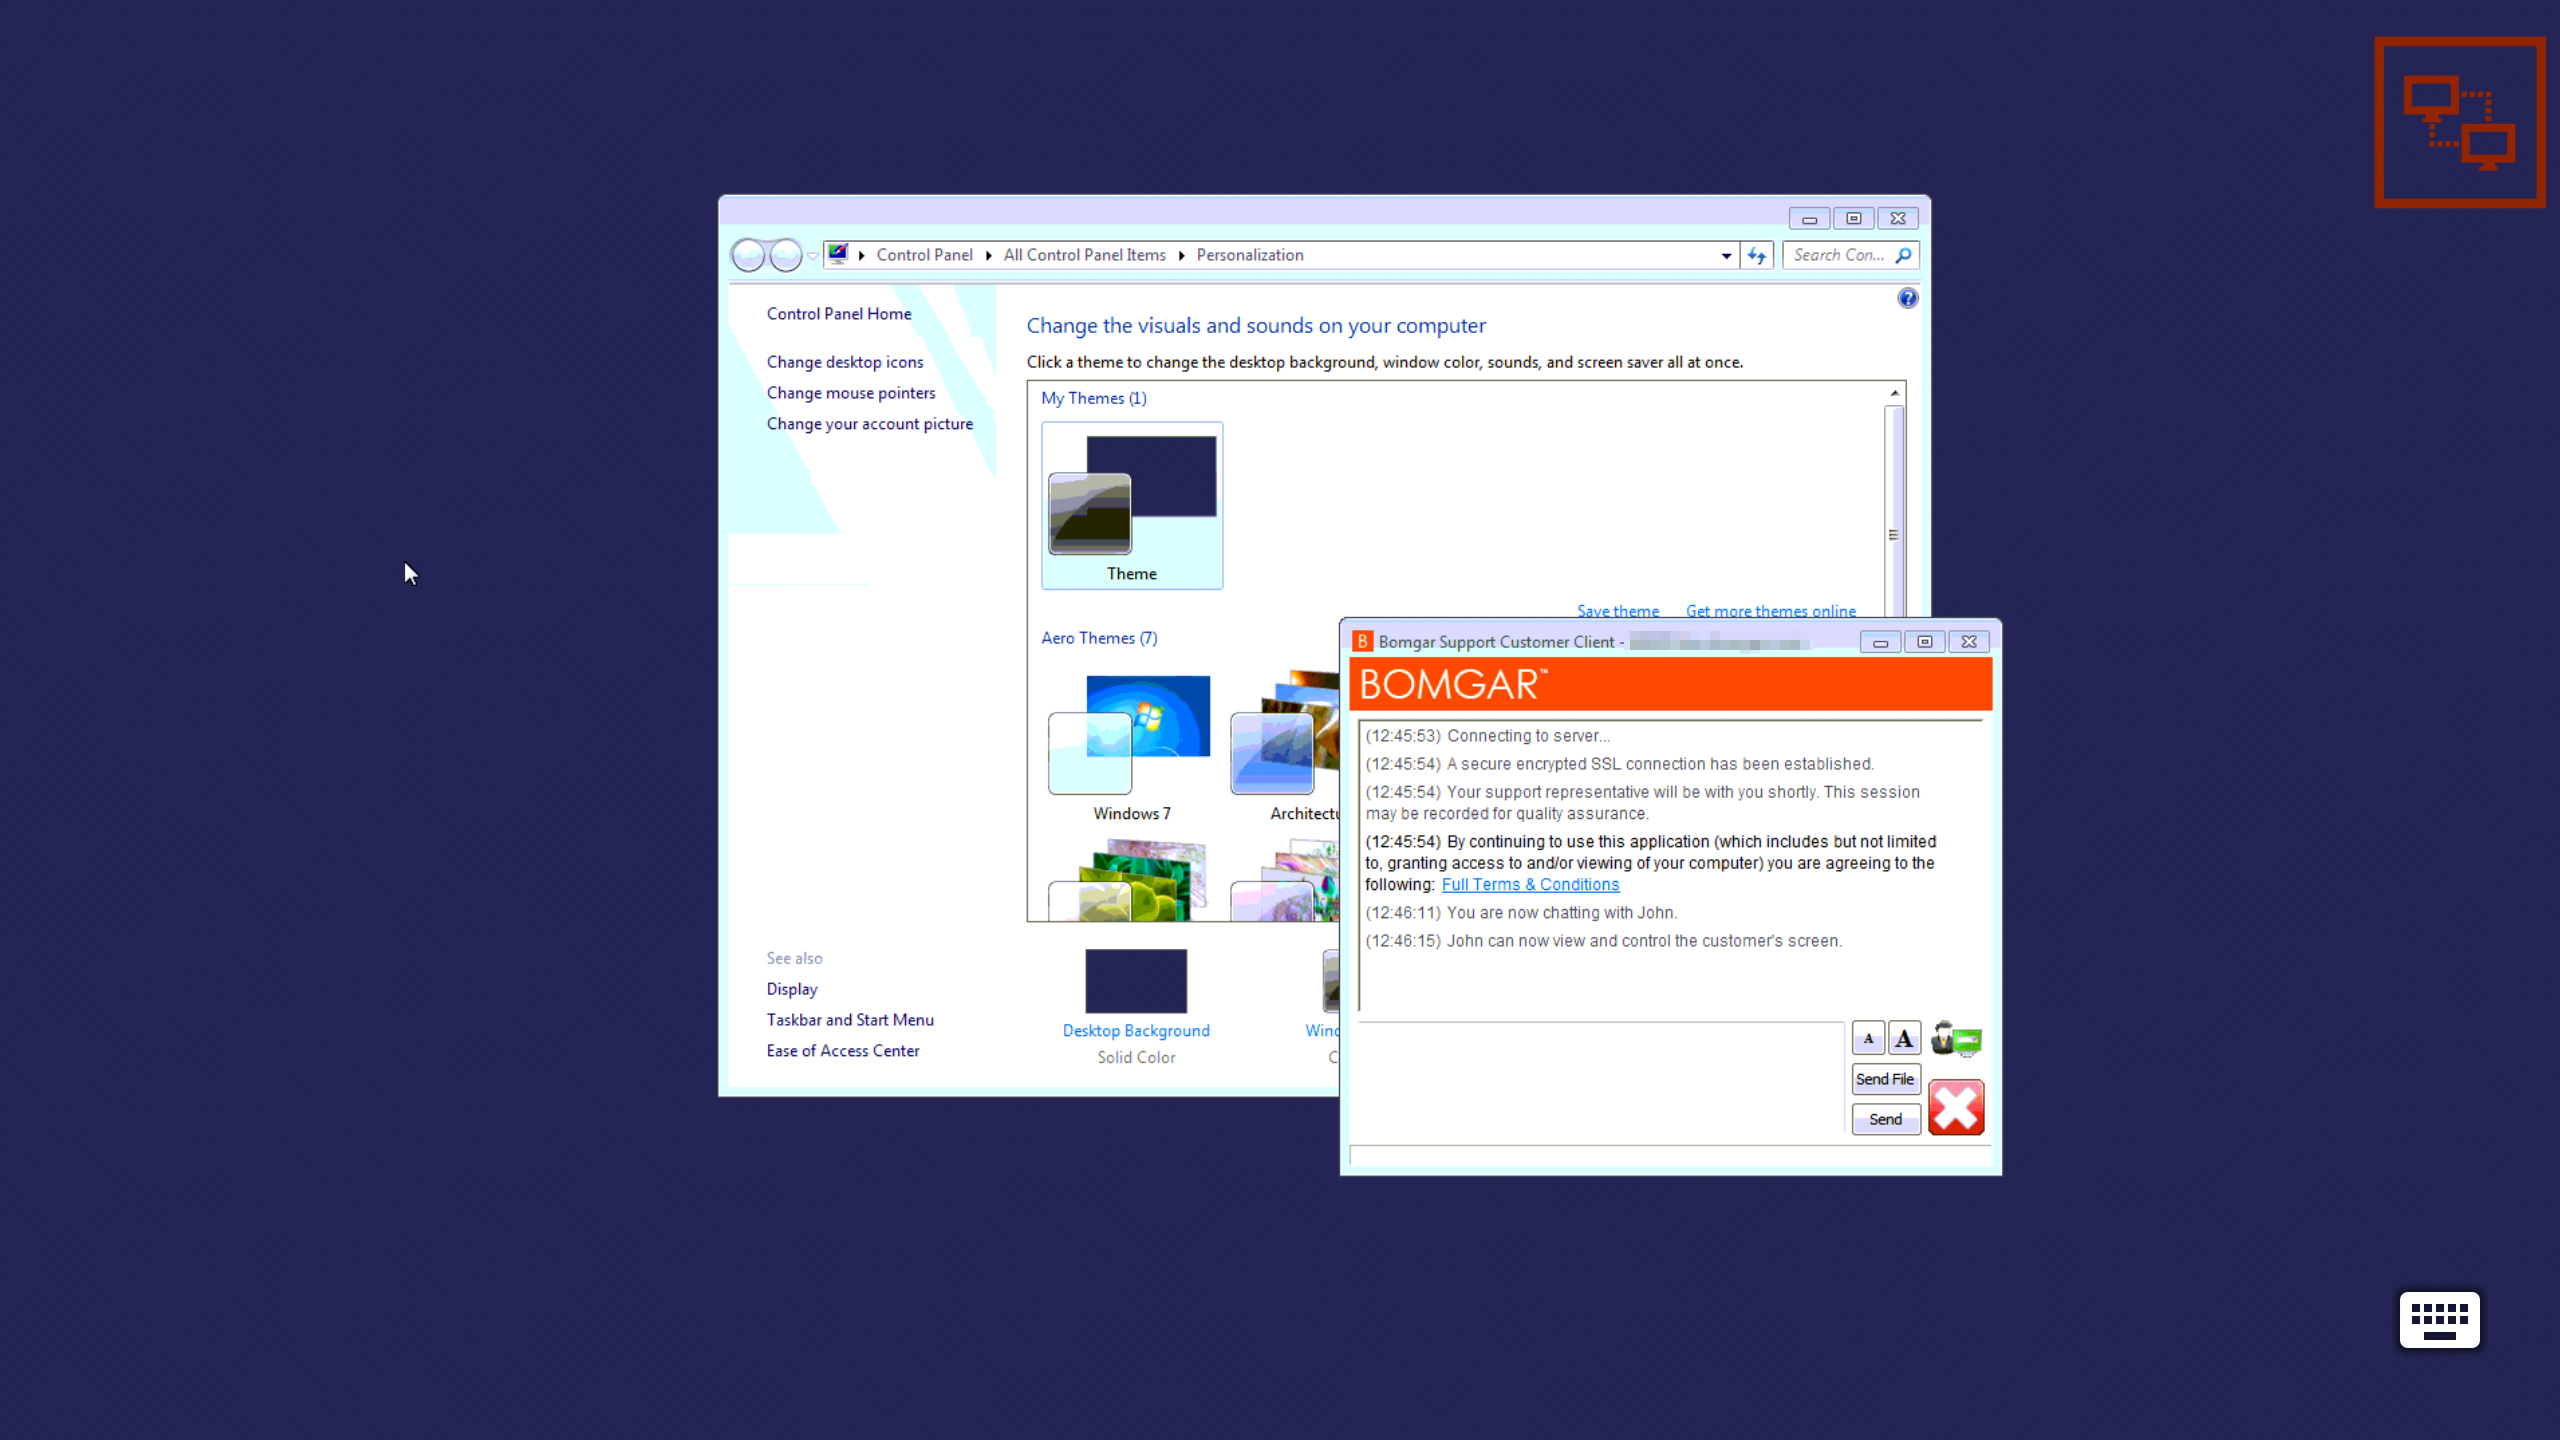The height and width of the screenshot is (1440, 2560).
Task: Select Control Panel in breadcrumb
Action: point(924,255)
